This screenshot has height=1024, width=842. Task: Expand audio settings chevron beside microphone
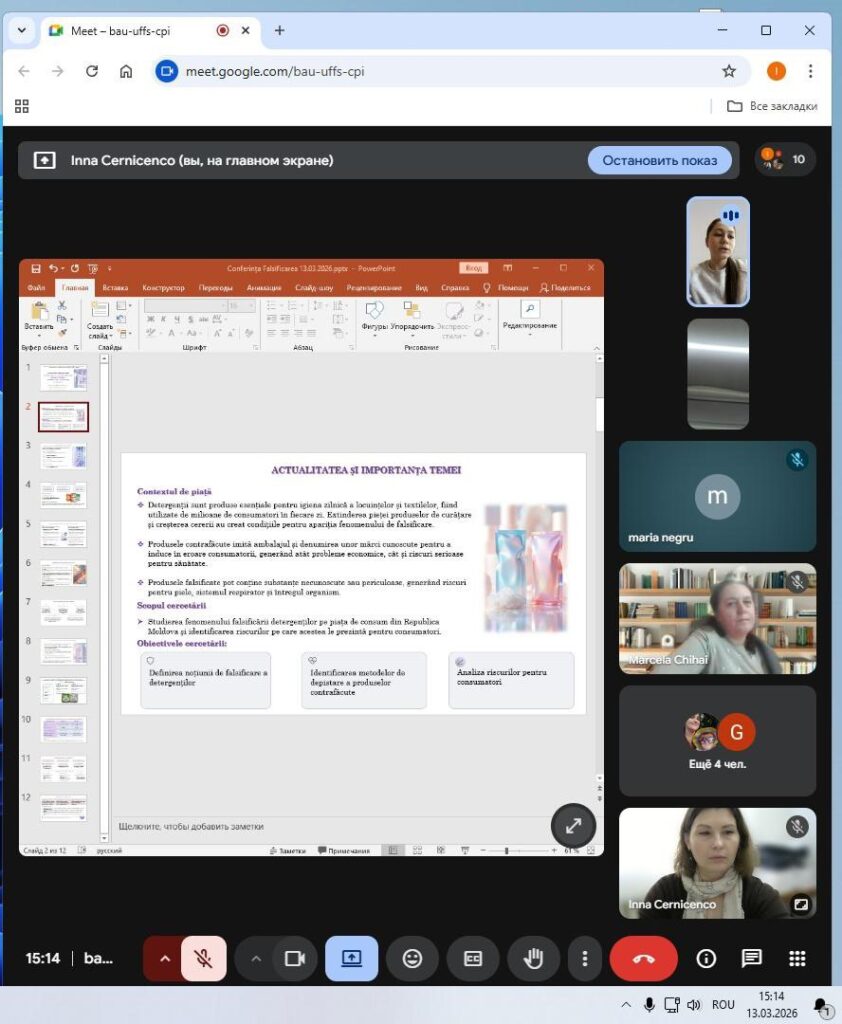click(x=165, y=958)
